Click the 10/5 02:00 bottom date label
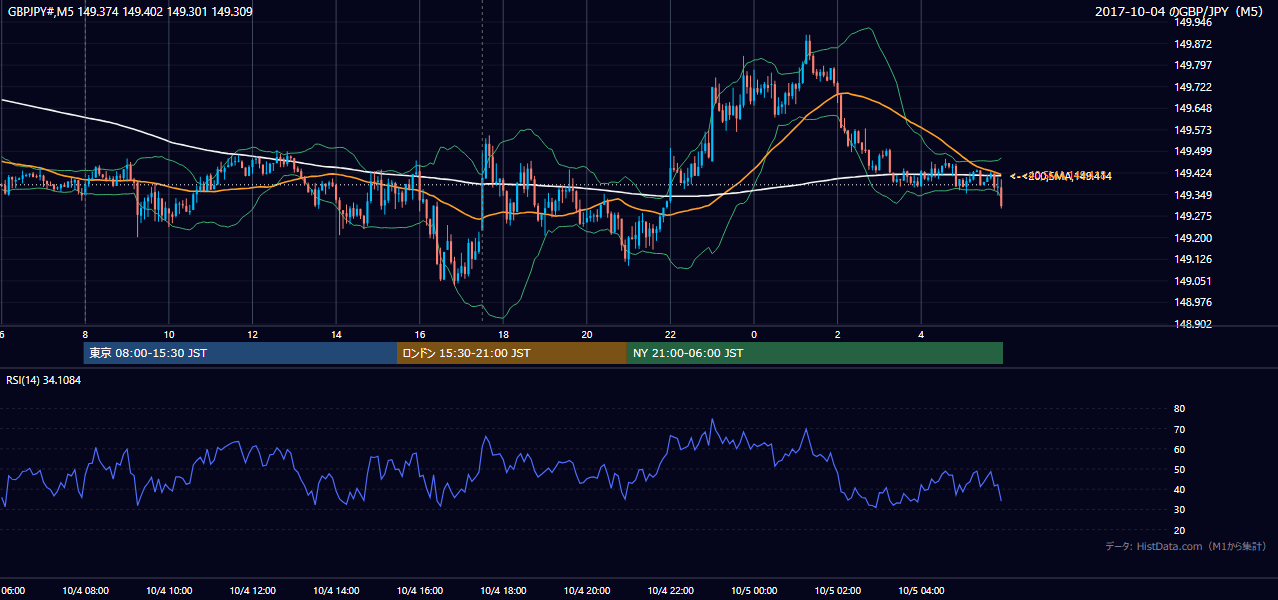Viewport: 1278px width, 600px height. 838,590
